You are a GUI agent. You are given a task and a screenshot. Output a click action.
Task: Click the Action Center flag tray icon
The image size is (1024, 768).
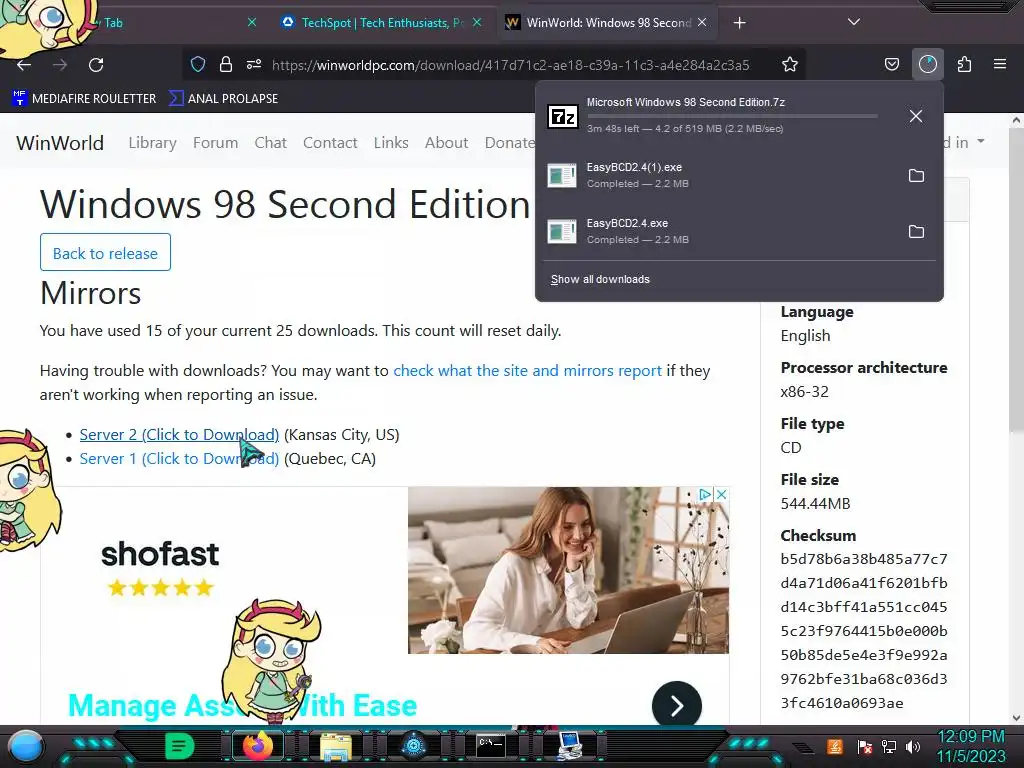point(864,746)
